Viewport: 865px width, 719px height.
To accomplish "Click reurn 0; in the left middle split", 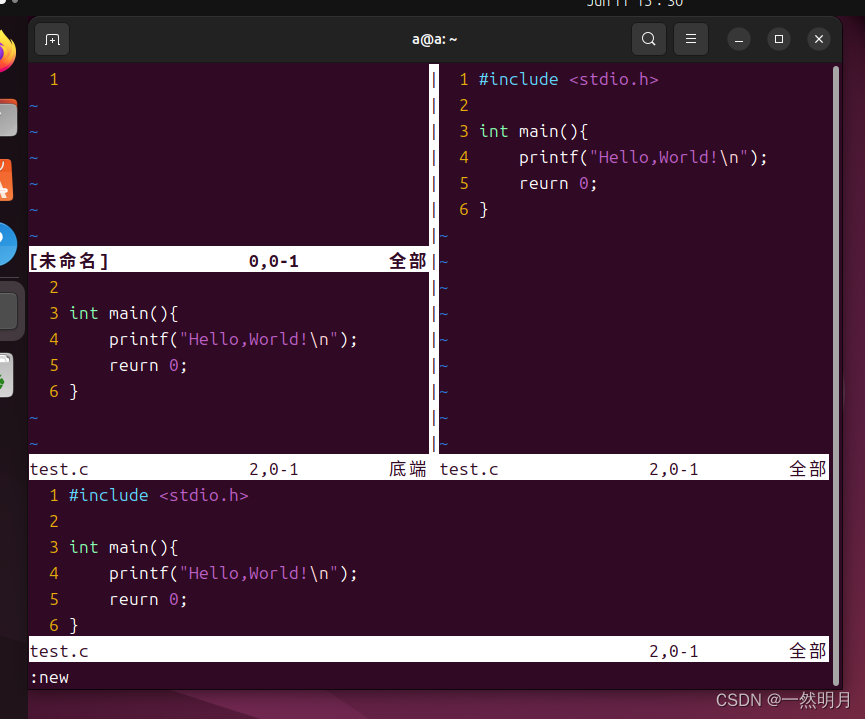I will coord(148,365).
